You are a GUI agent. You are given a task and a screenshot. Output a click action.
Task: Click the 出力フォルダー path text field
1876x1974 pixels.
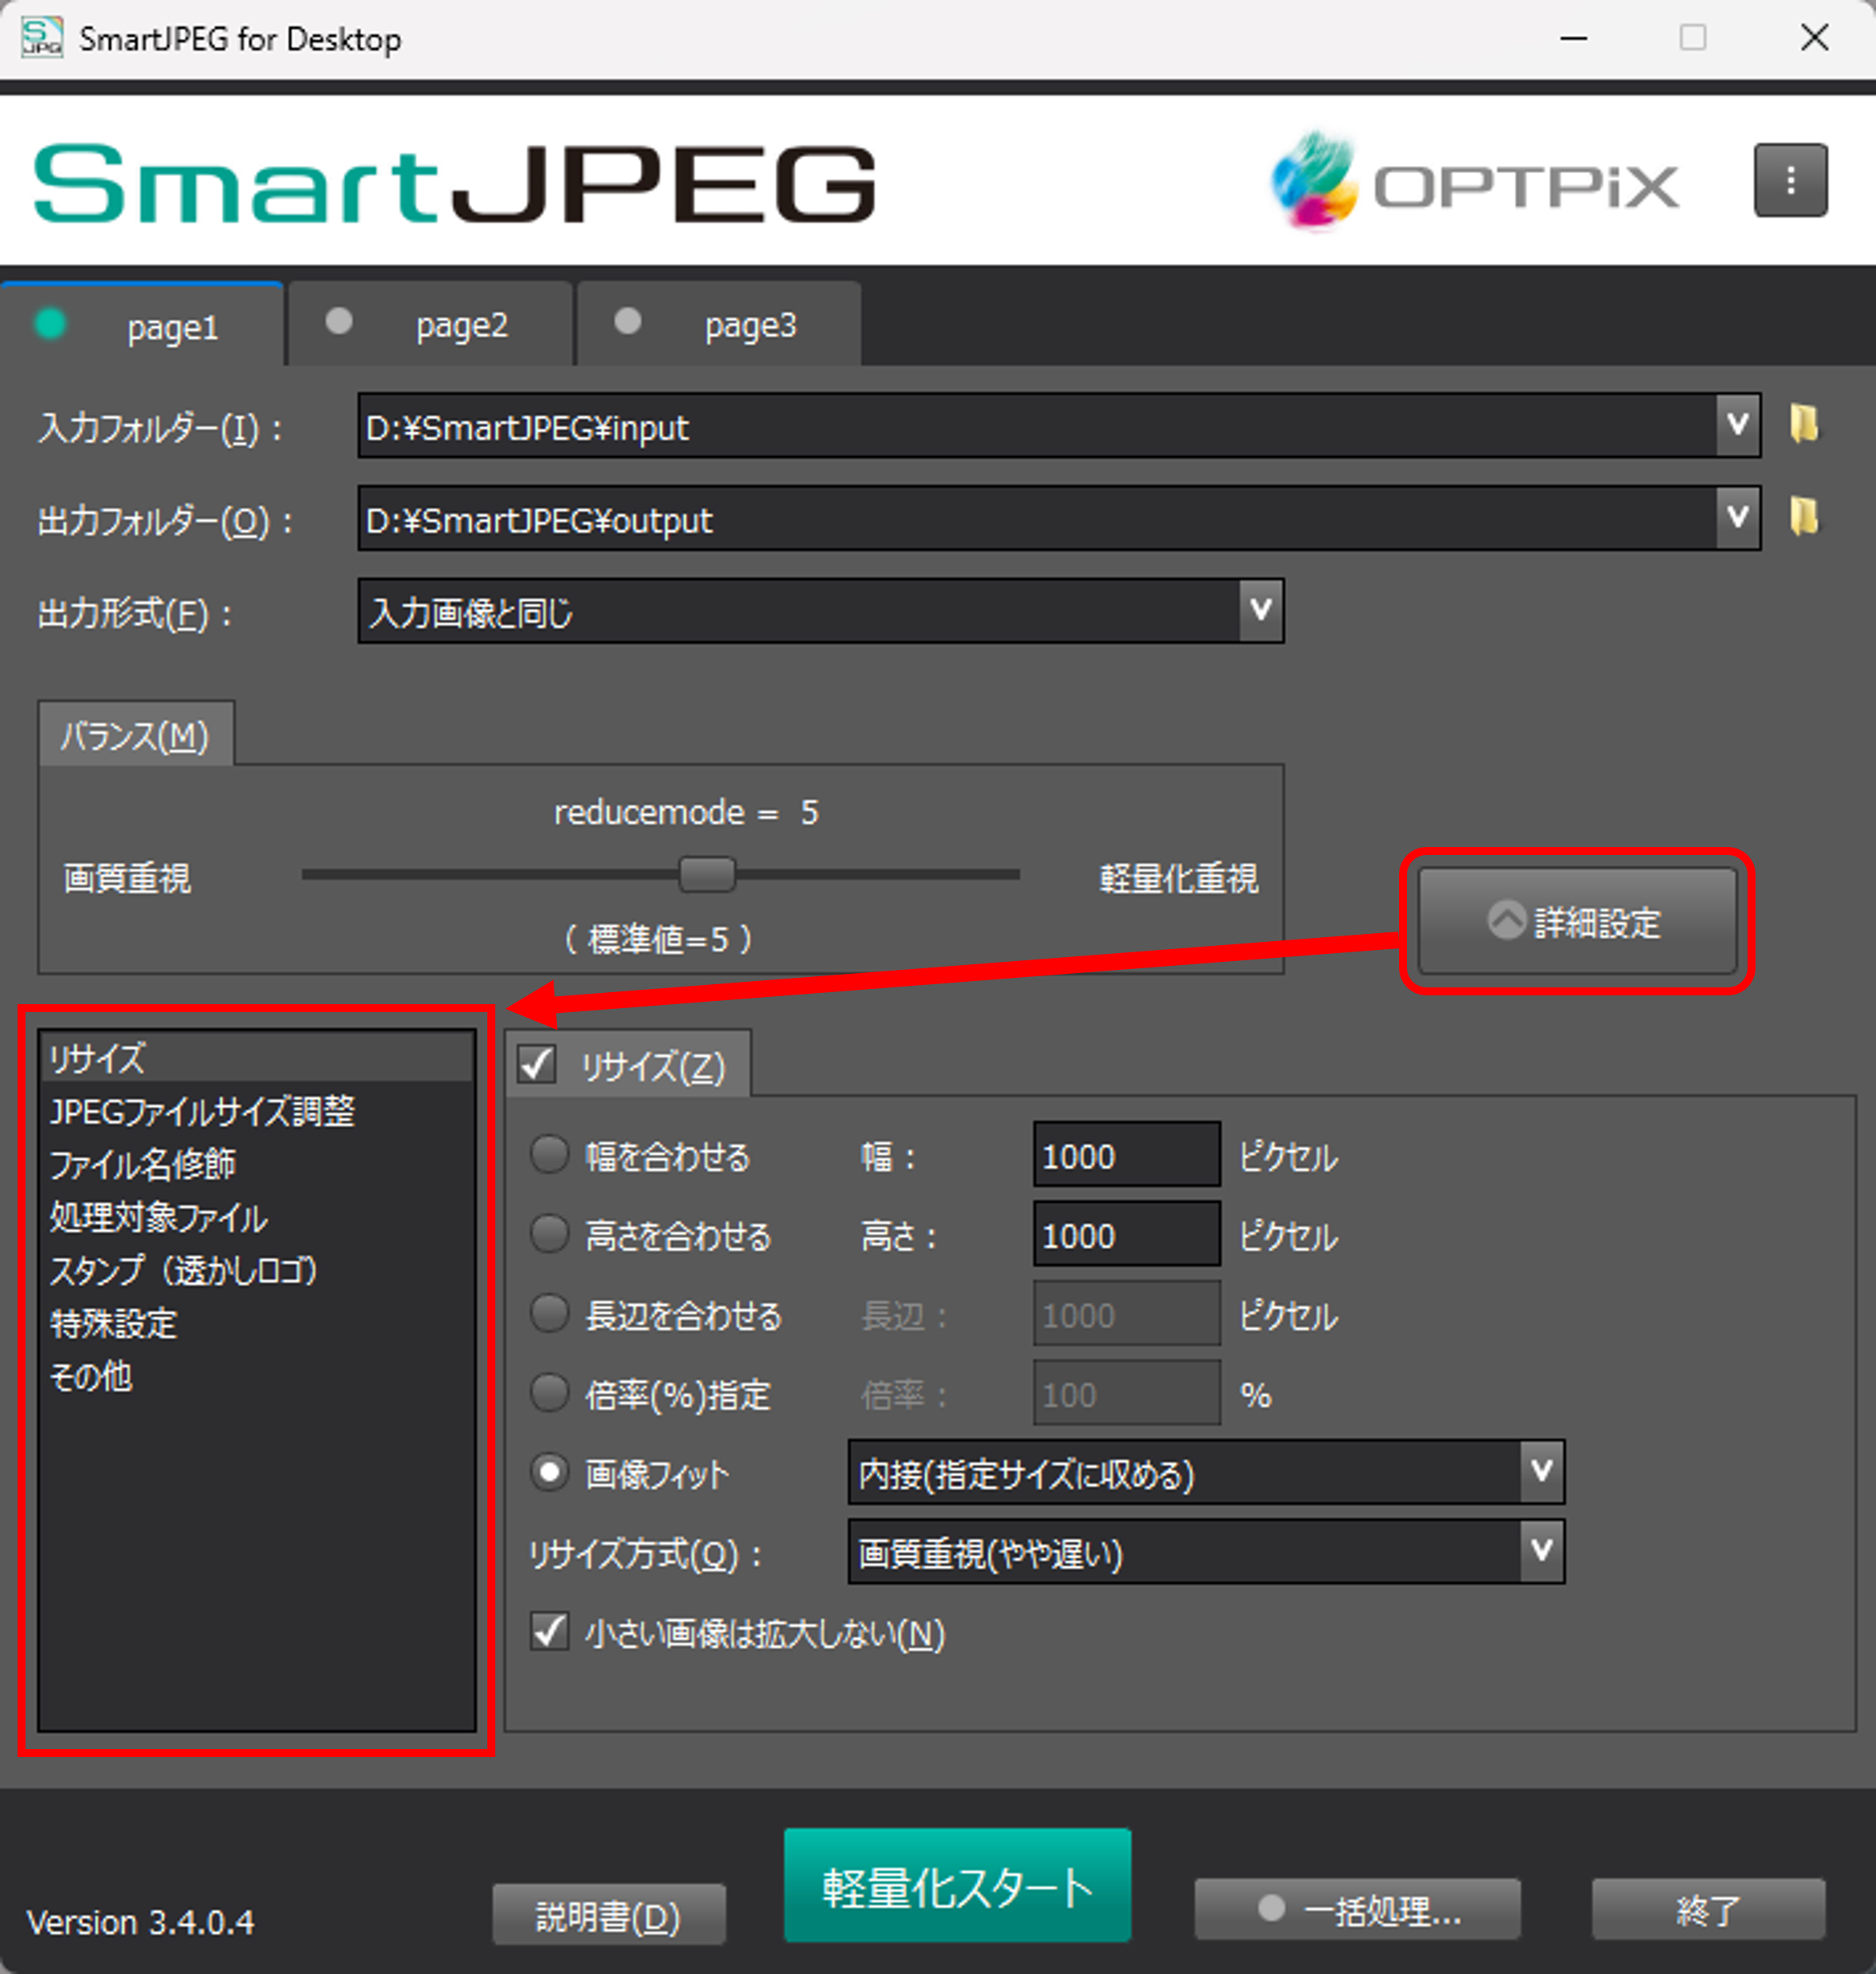[x=1037, y=517]
